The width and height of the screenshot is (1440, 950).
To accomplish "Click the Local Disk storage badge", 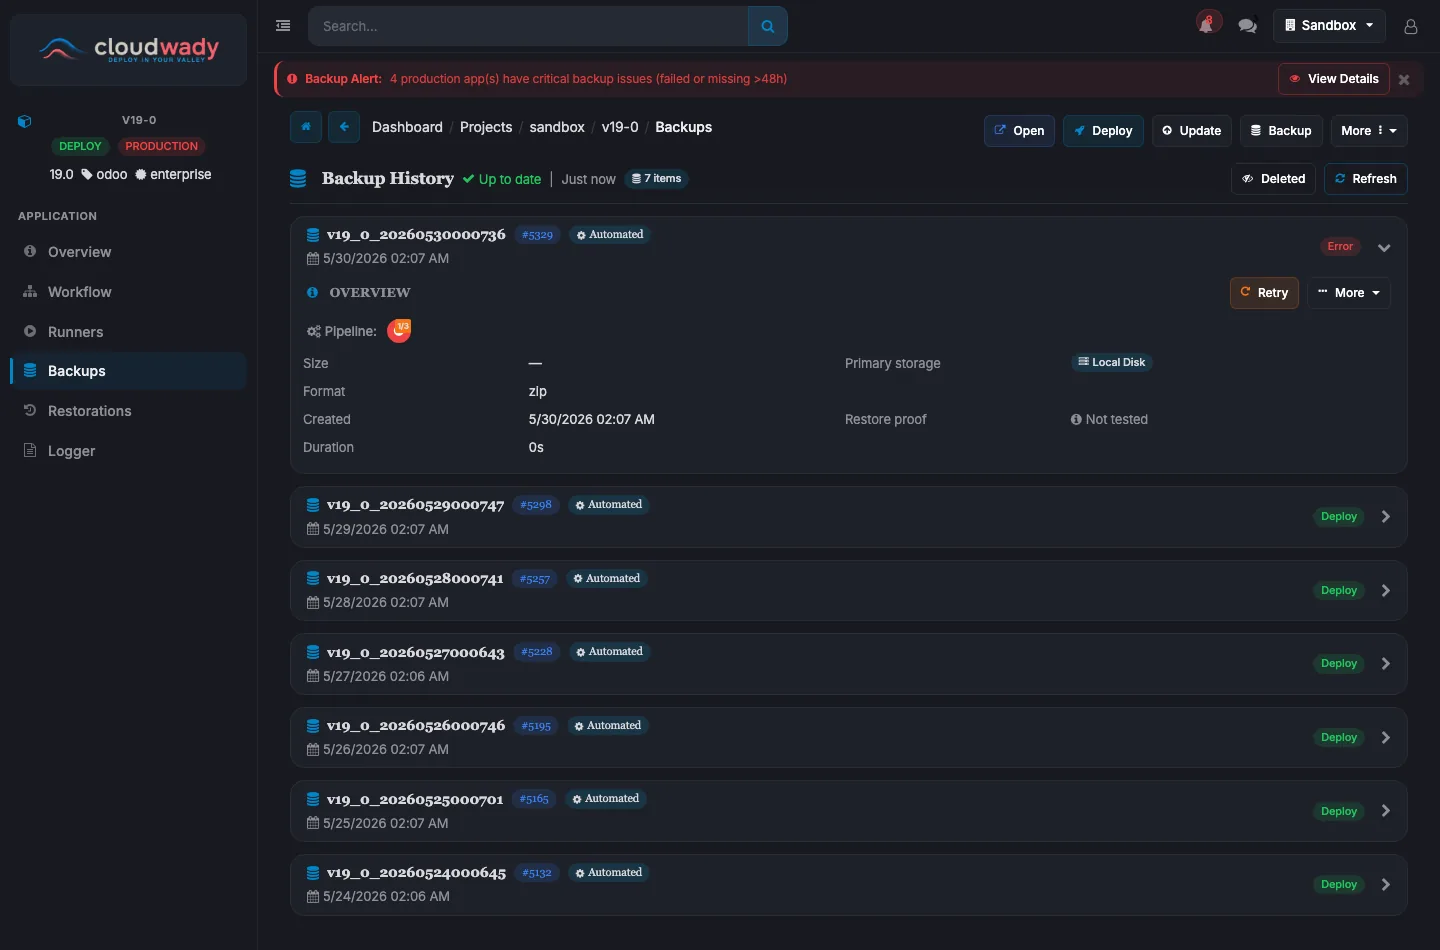I will 1112,363.
